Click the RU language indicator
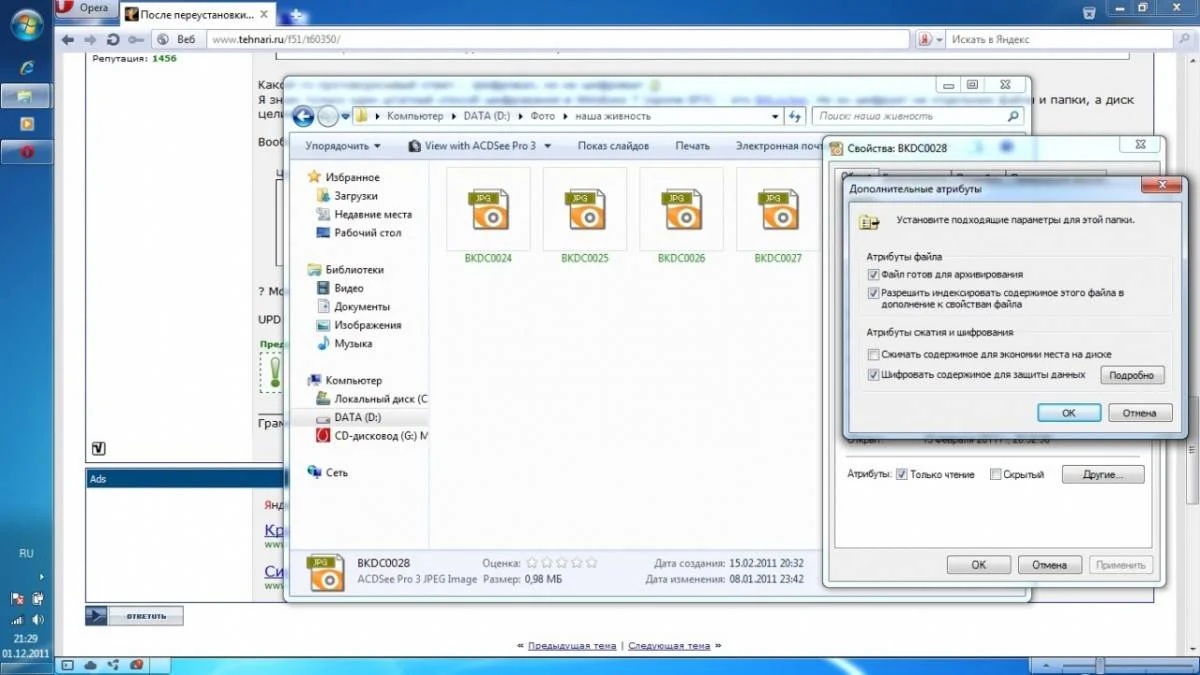This screenshot has height=675, width=1200. [x=27, y=553]
